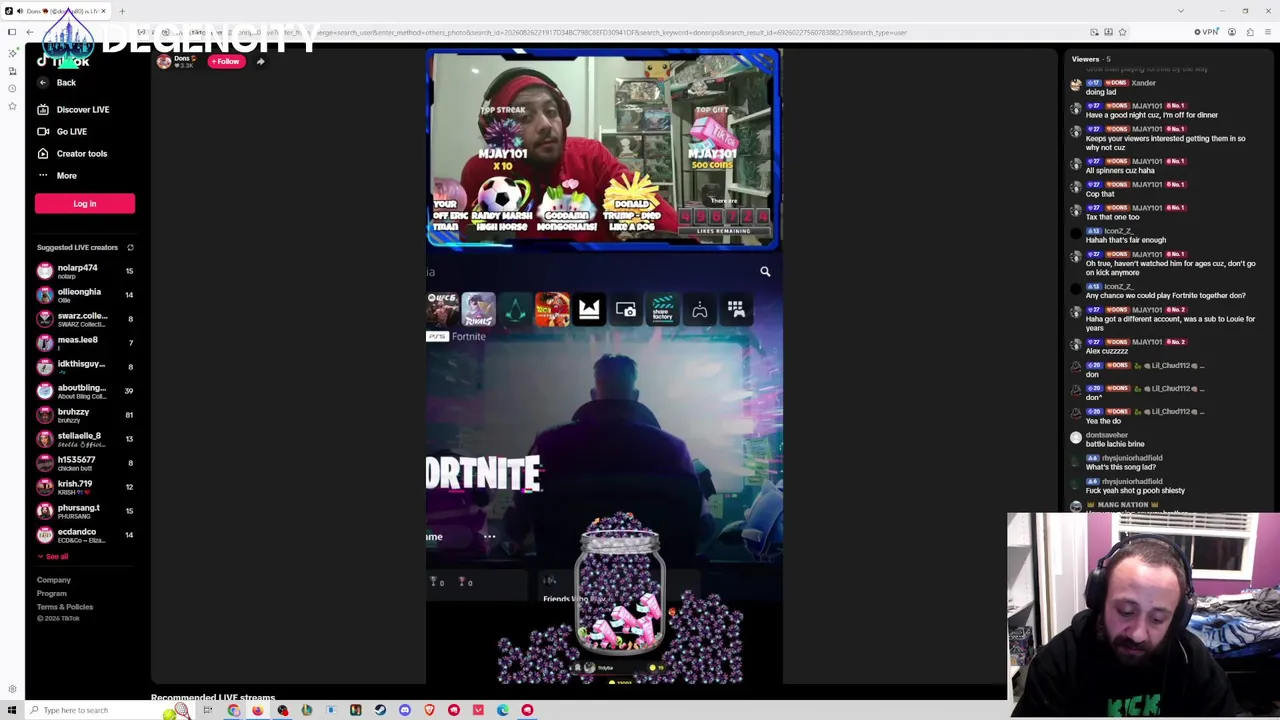1280x720 pixels.
Task: Open Task View on the taskbar
Action: coord(208,710)
